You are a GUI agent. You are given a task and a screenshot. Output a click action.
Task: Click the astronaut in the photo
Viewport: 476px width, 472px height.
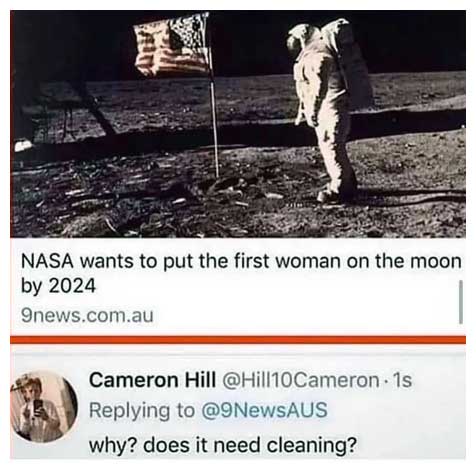tap(328, 110)
